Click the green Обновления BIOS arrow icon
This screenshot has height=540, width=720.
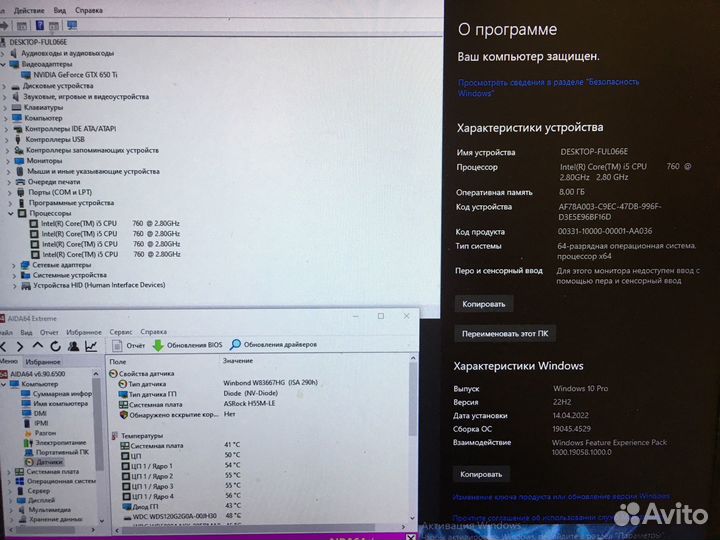pos(157,345)
